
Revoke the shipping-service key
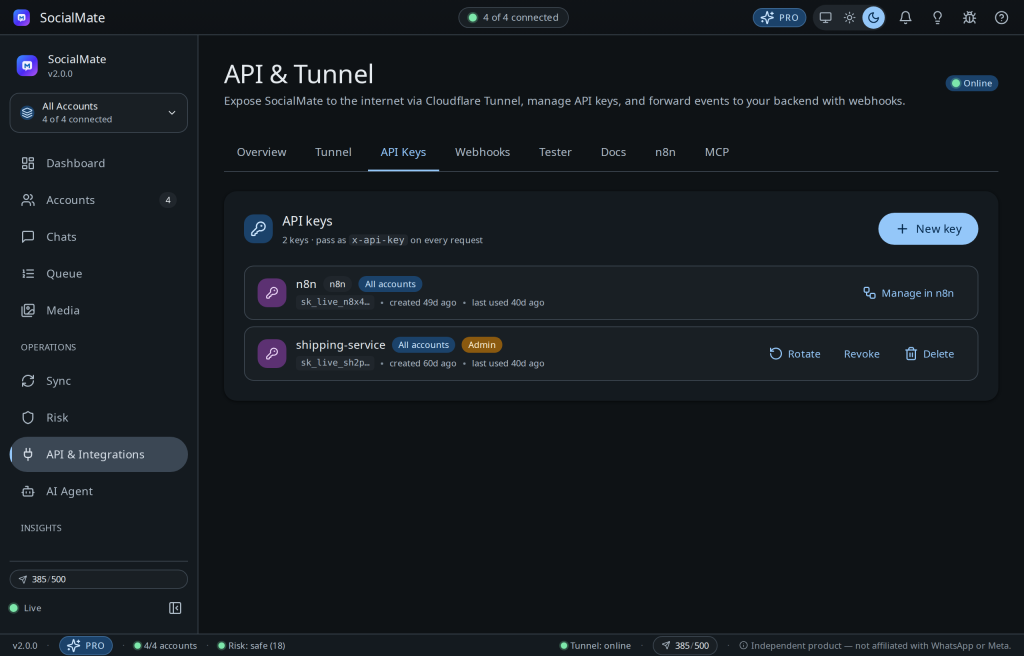tap(861, 353)
